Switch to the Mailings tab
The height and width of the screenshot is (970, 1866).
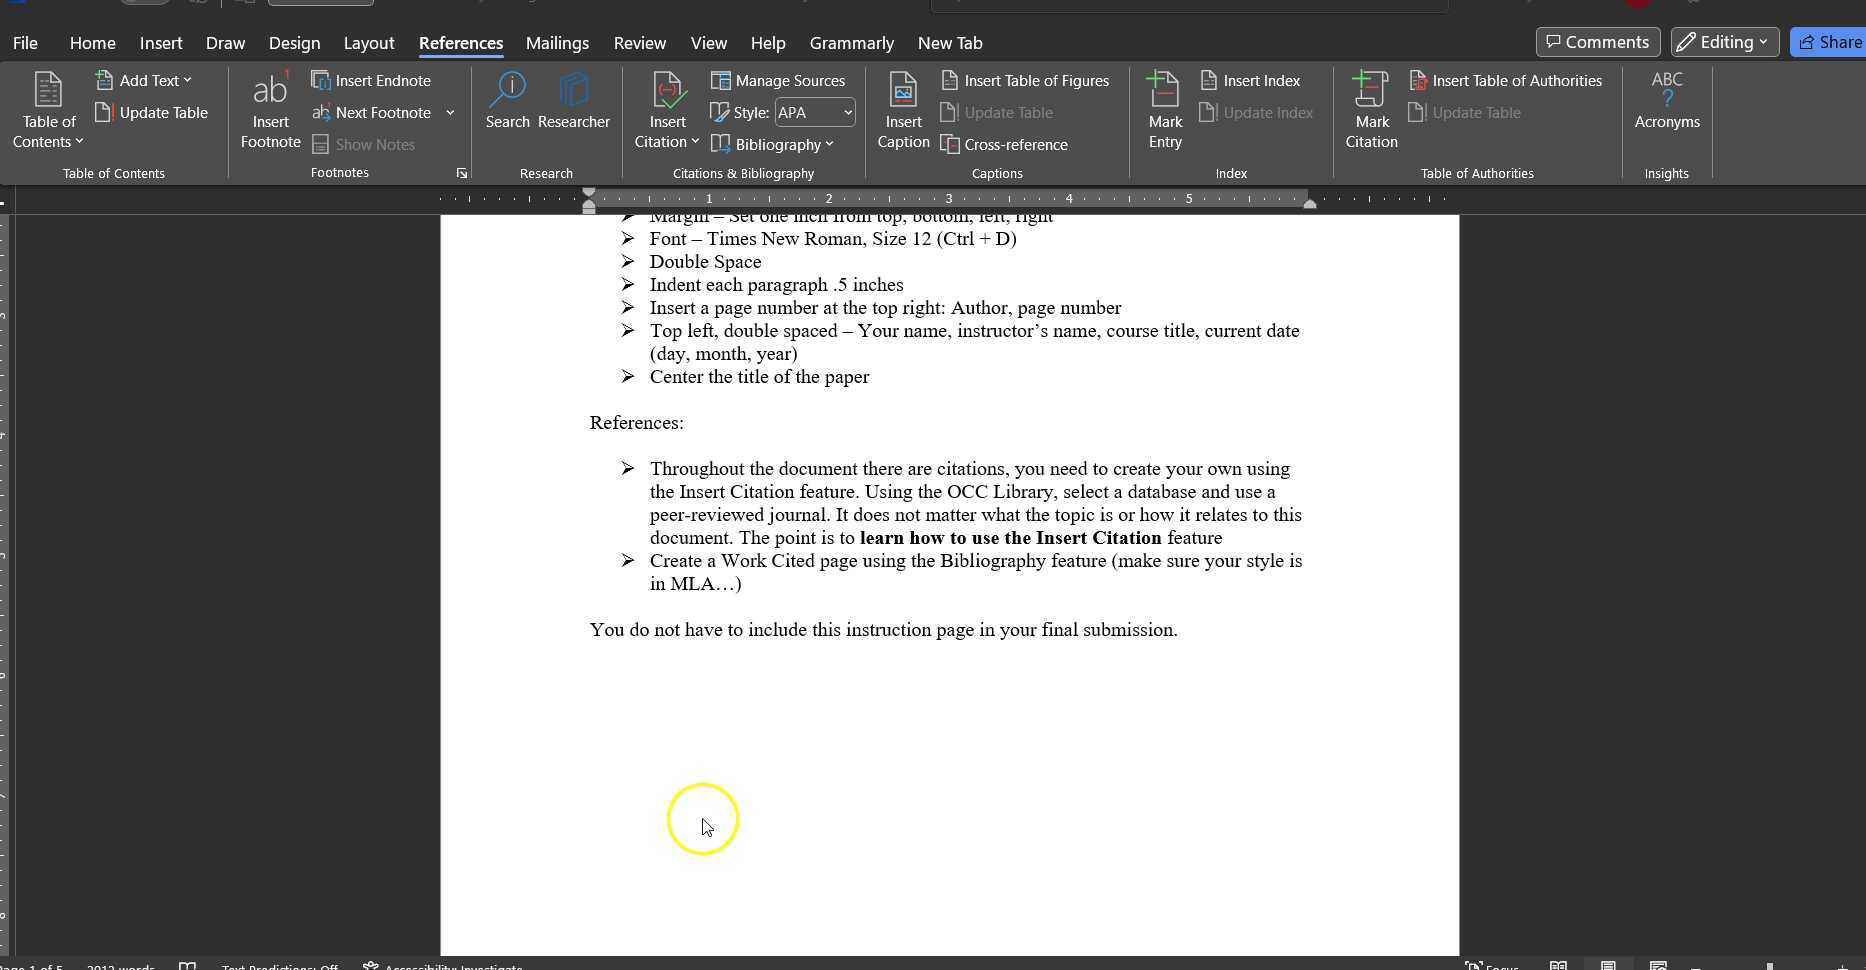pos(557,43)
